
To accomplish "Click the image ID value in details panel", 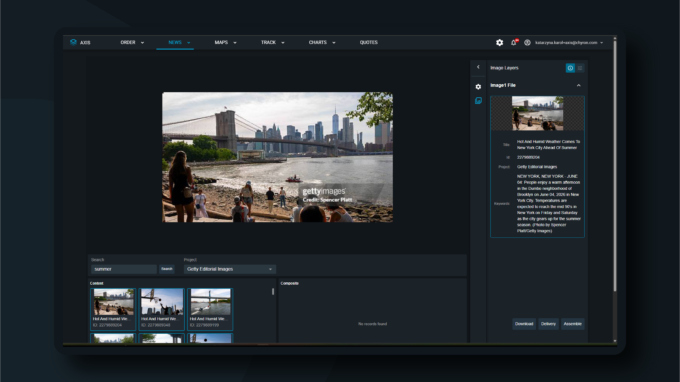I will point(528,157).
